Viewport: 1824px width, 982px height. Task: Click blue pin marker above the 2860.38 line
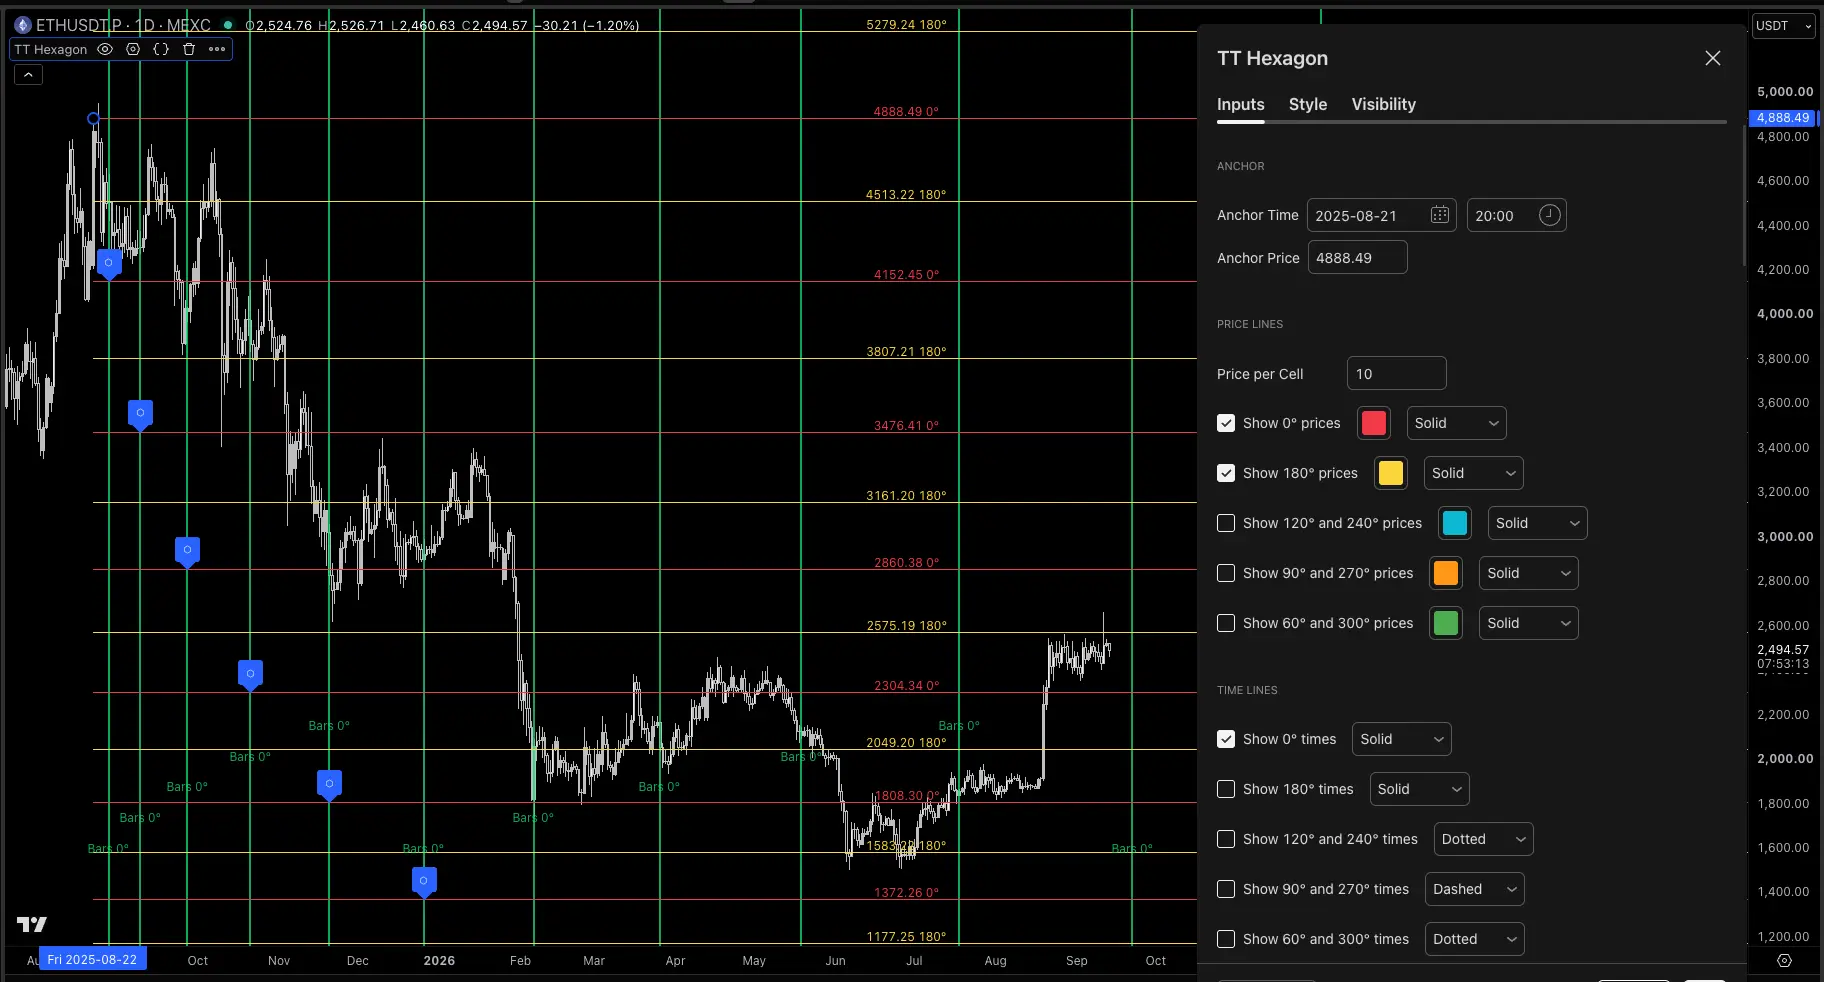tap(187, 552)
